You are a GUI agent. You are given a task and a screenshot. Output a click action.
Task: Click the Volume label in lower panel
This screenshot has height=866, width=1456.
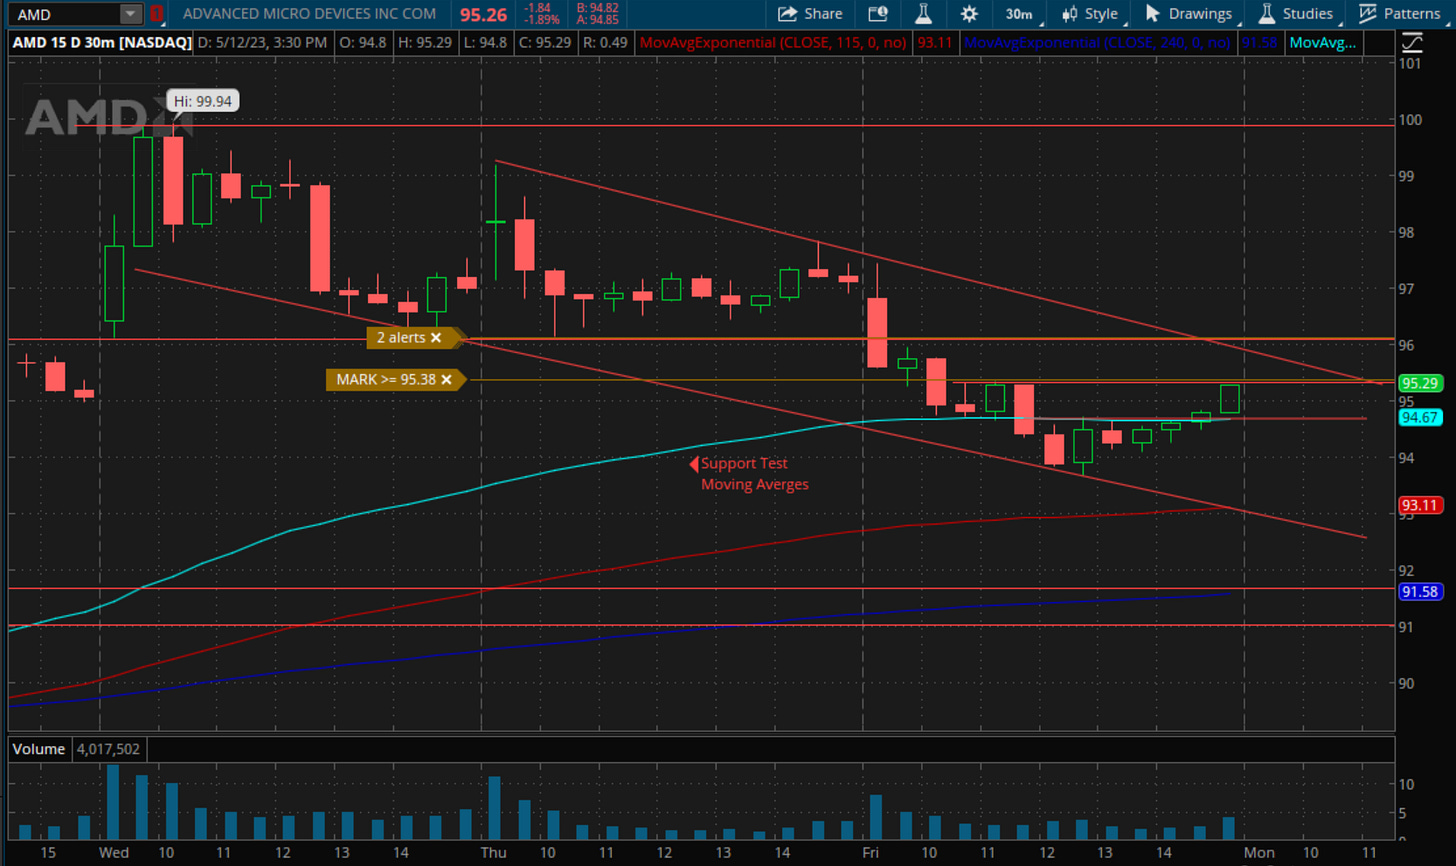tap(39, 749)
